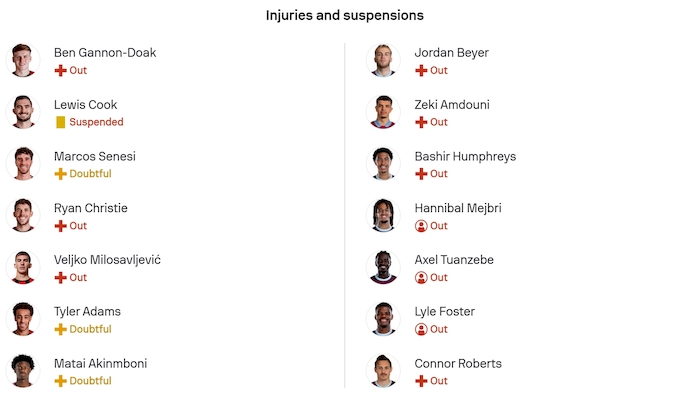Click the yellow doubtful cross under Marcos Senesi
This screenshot has height=400, width=690.
(60, 174)
